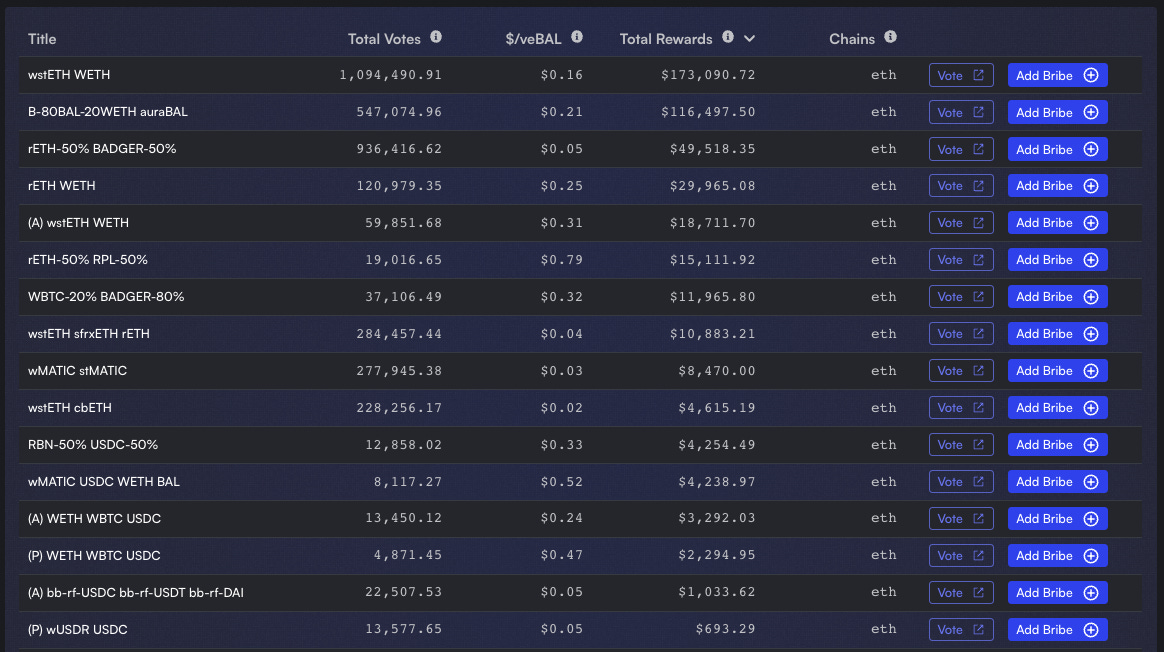1164x652 pixels.
Task: Add Bribe for (A) WETH WBTC USDC
Action: pos(1057,518)
